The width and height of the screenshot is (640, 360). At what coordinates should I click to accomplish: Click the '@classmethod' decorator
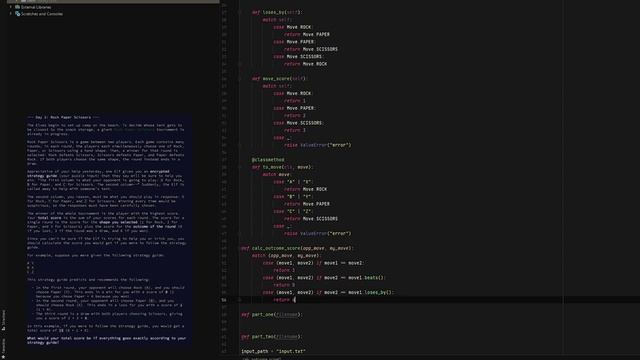[268, 160]
